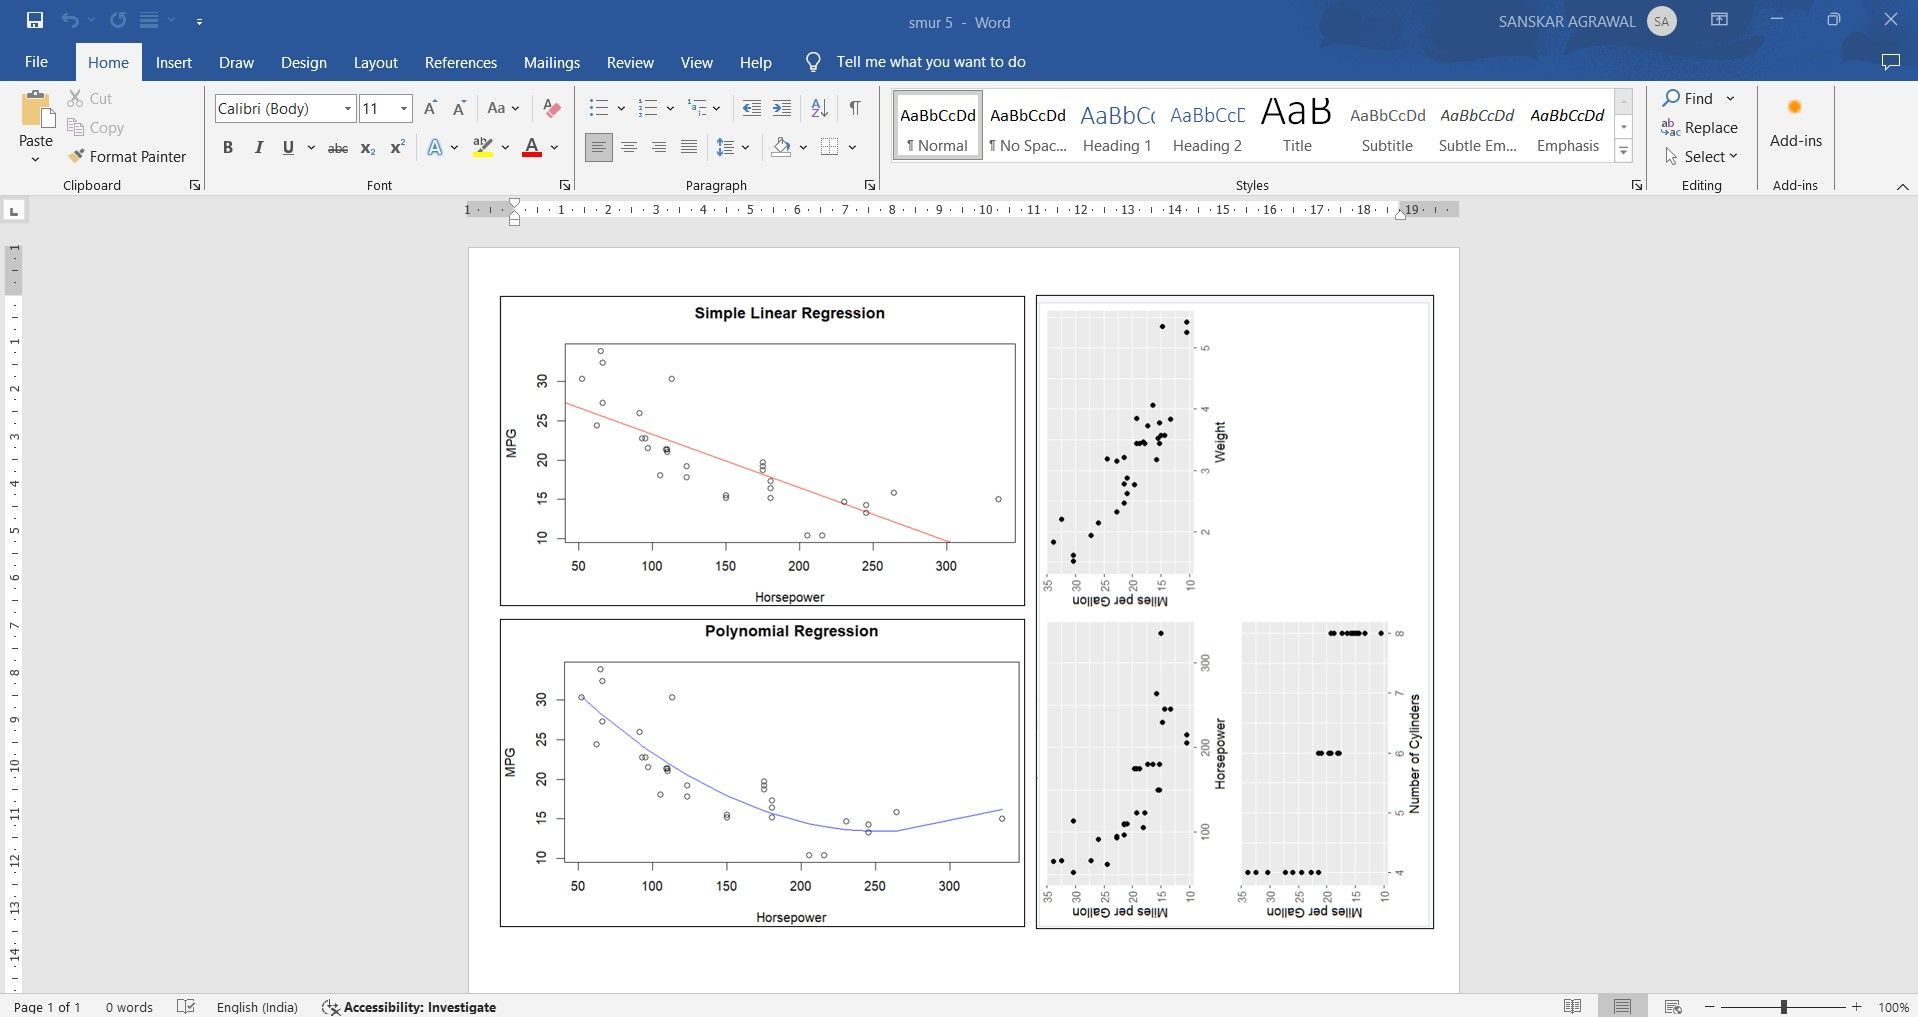Screen dimensions: 1918x1017
Task: Open the References ribbon tab
Action: 459,62
